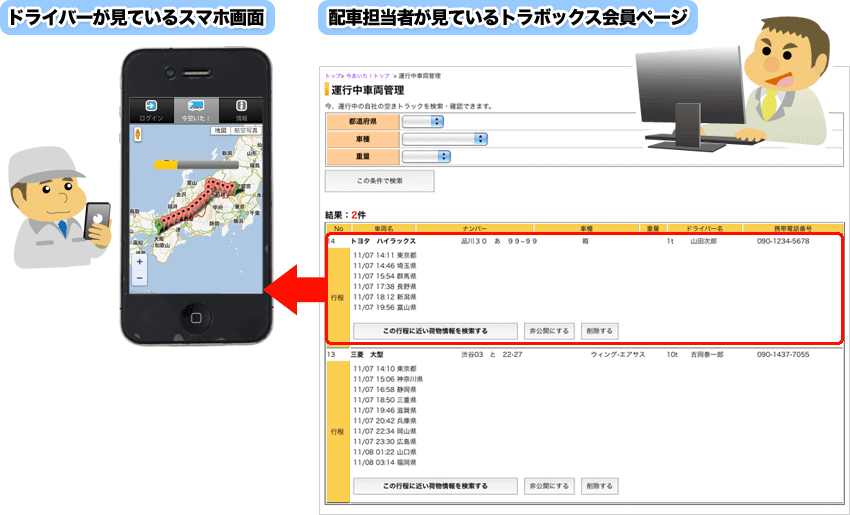
Task: Click the Street View pegman icon on the map
Action: coord(138,134)
